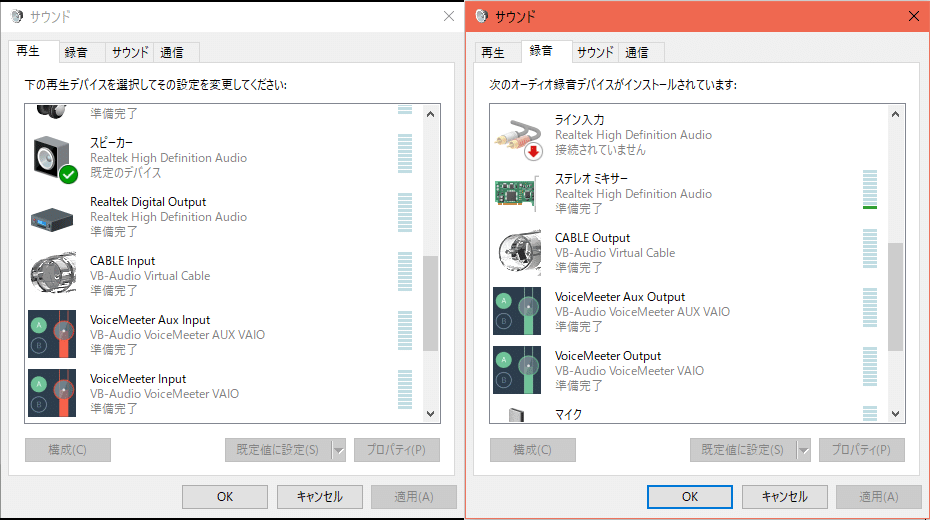Choose the VoiceMeeter Aux Input icon
Image resolution: width=930 pixels, height=520 pixels.
(52, 334)
